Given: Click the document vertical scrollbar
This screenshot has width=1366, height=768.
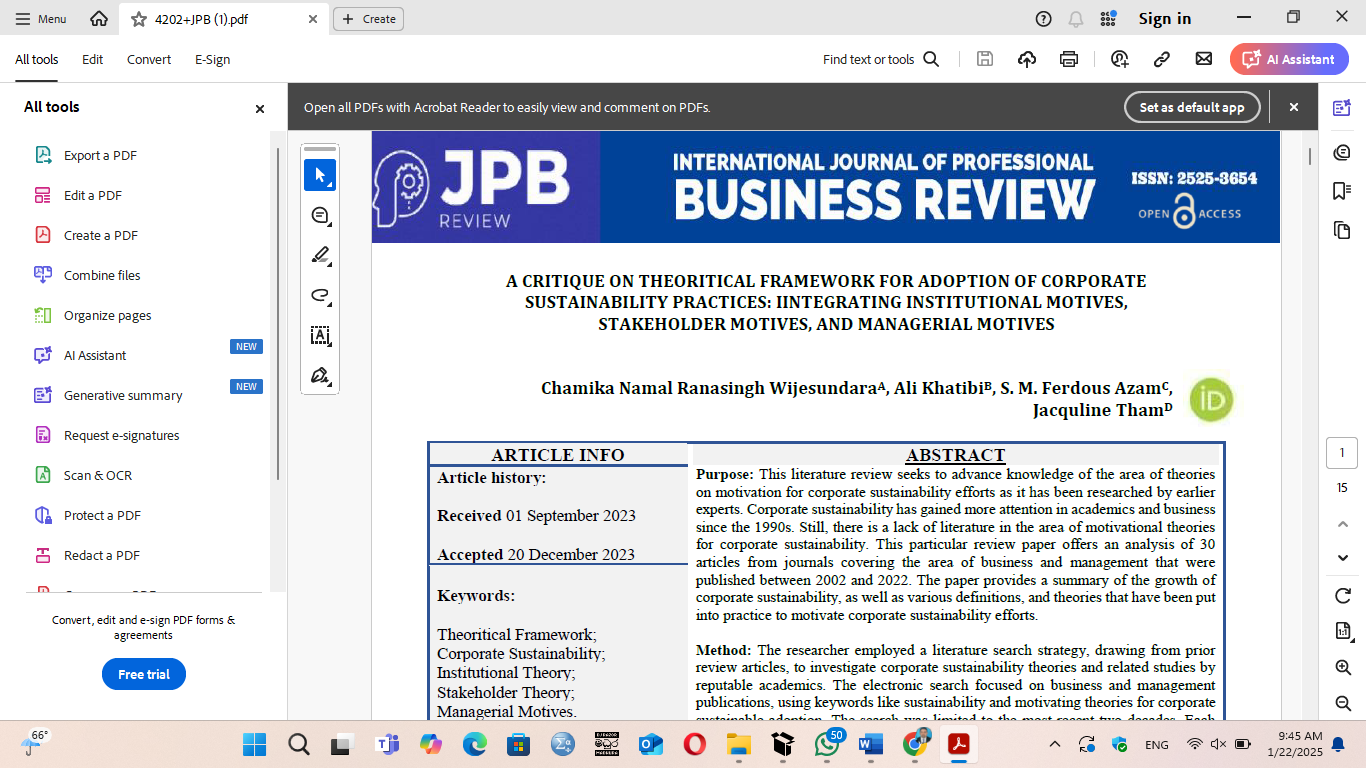Looking at the screenshot, I should (x=1310, y=156).
